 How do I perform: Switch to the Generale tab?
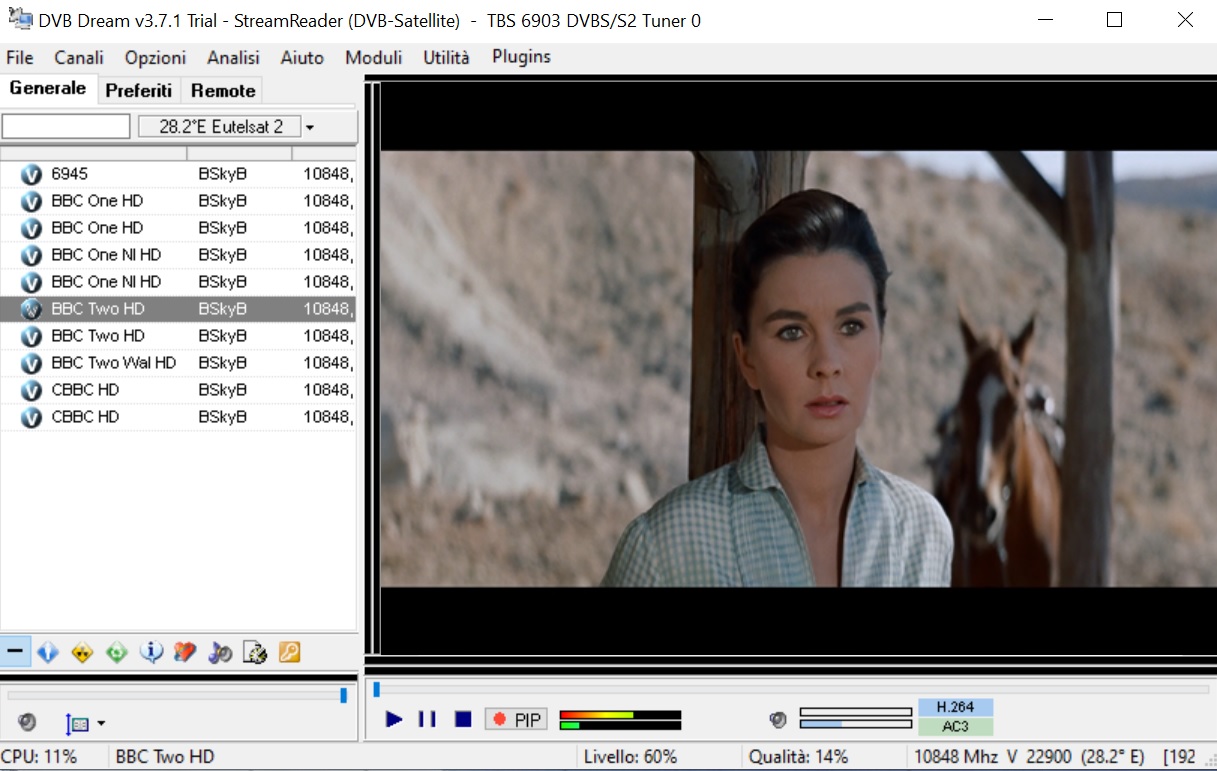pos(48,88)
